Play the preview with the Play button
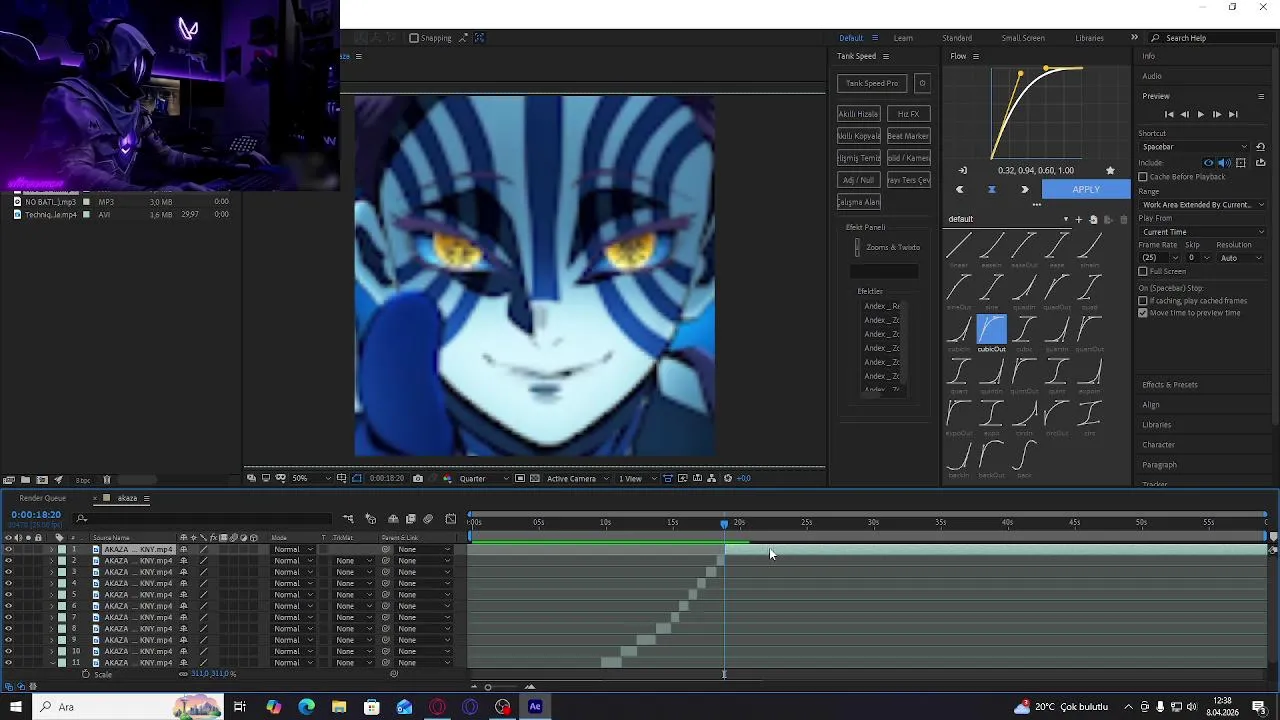The width and height of the screenshot is (1280, 720). [1201, 115]
